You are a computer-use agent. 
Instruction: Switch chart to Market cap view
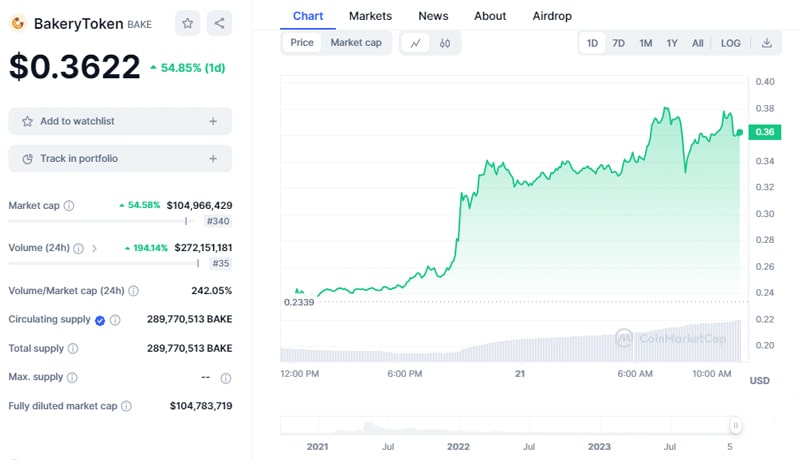click(356, 43)
